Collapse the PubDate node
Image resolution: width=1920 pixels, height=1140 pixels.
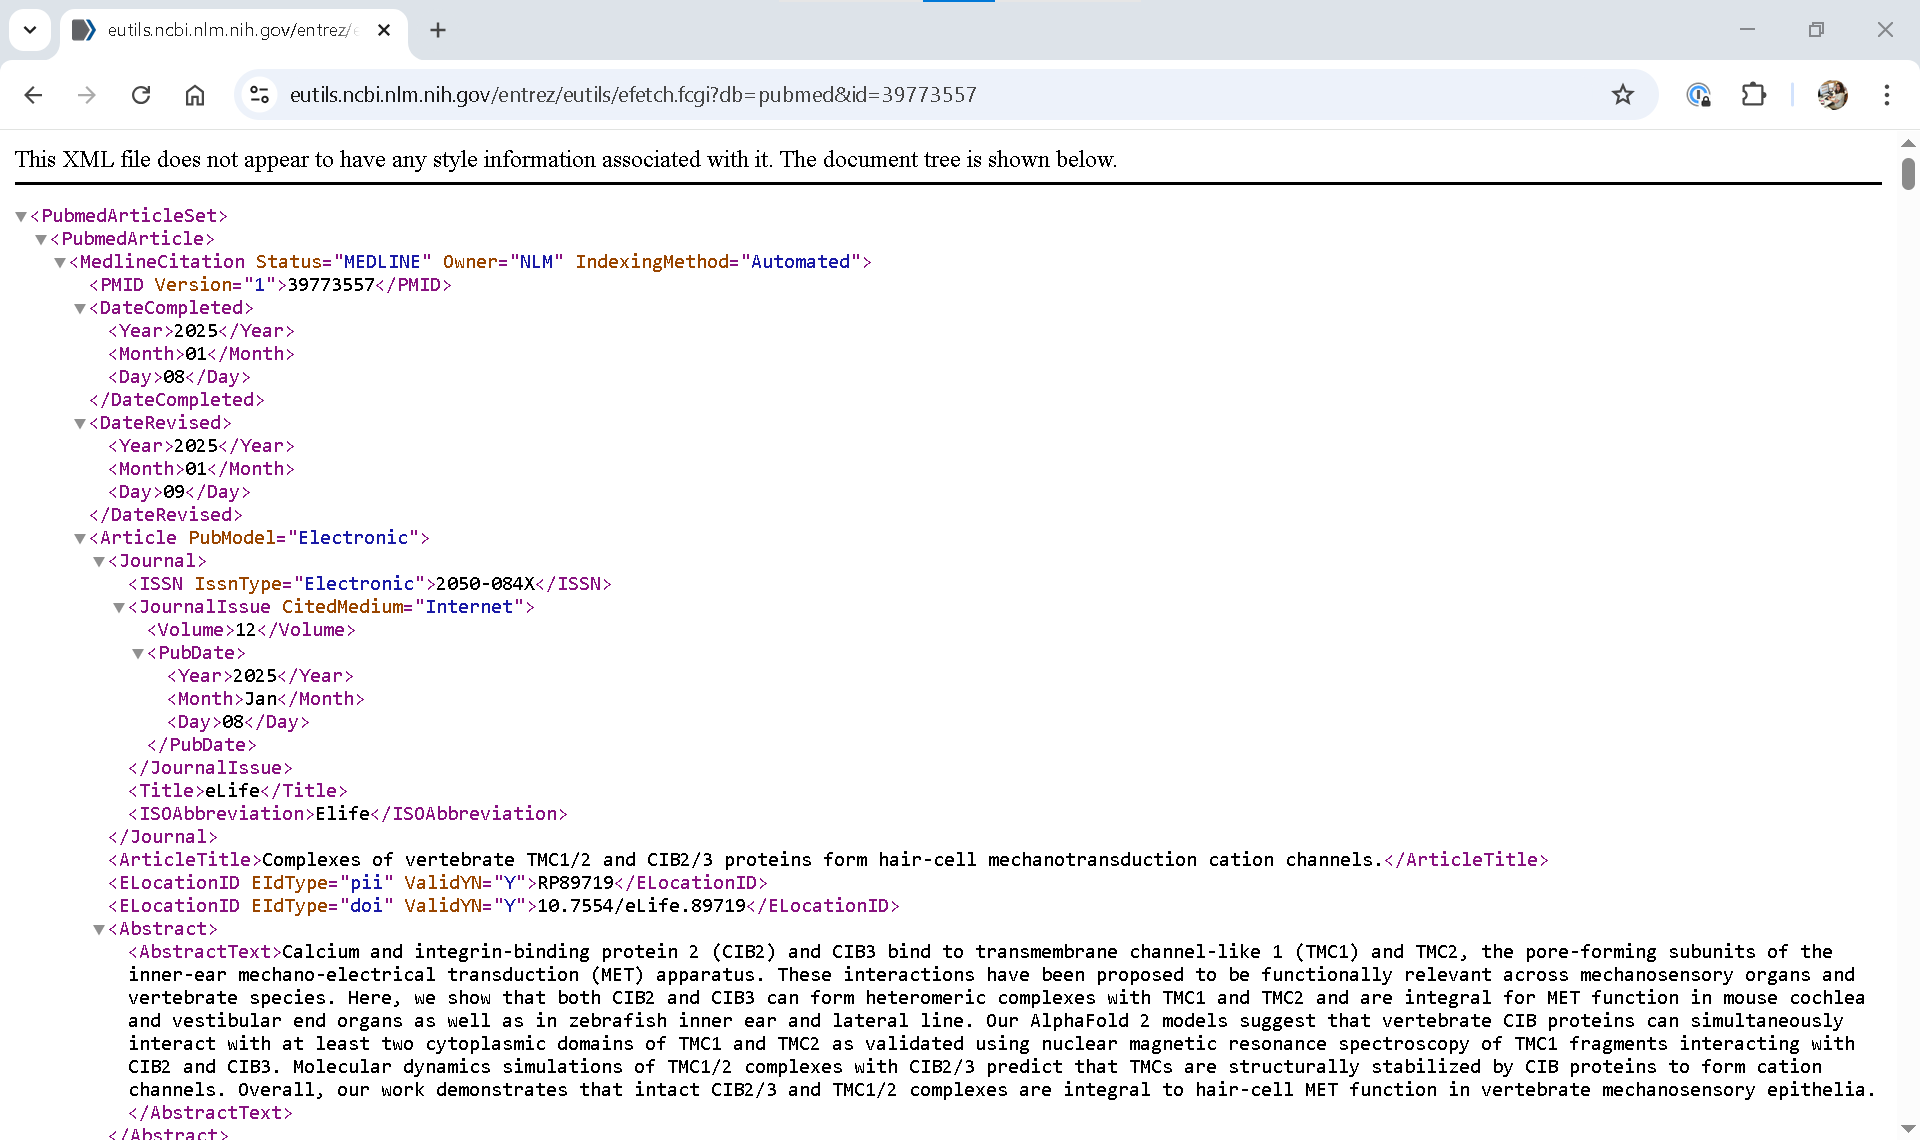pos(138,653)
